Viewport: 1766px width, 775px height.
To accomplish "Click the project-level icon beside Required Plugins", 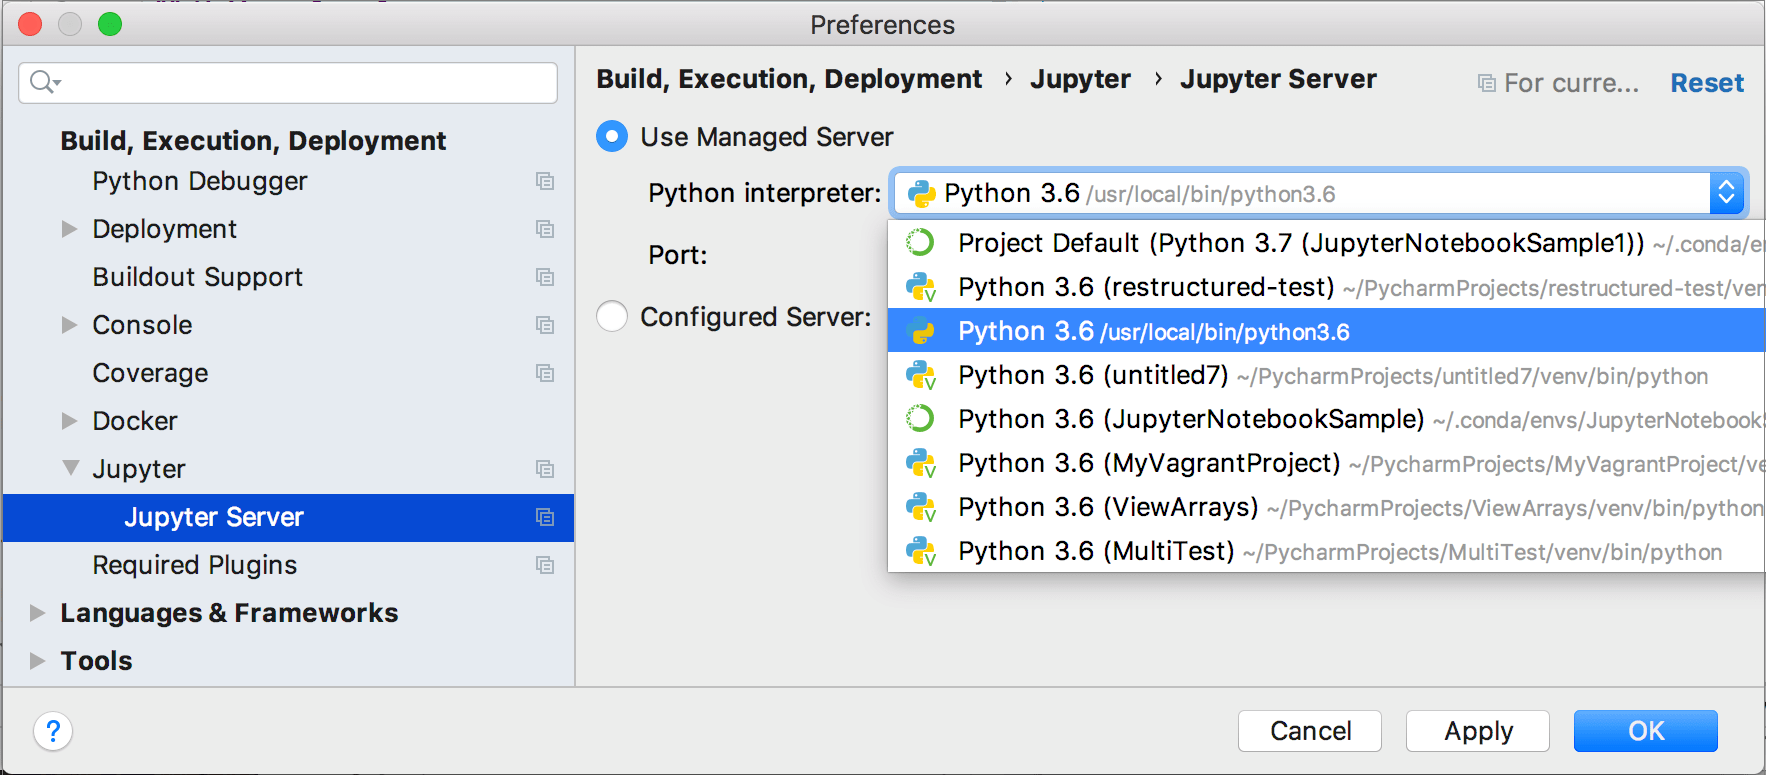I will 545,565.
